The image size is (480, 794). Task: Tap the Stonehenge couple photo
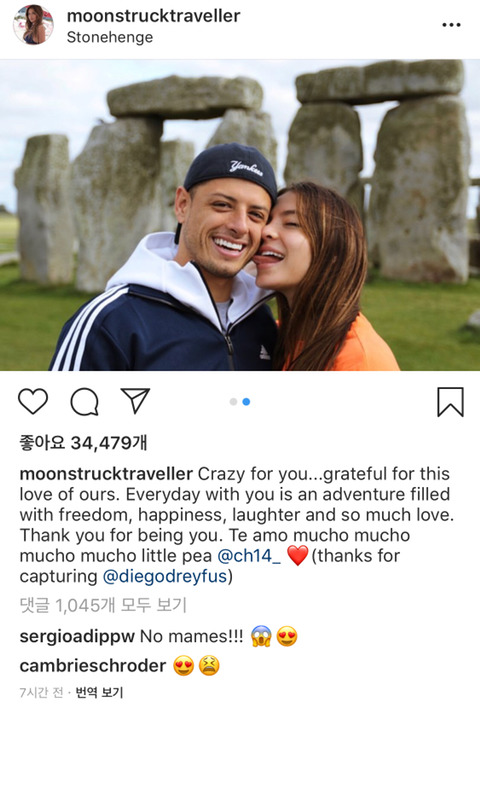coord(240,215)
